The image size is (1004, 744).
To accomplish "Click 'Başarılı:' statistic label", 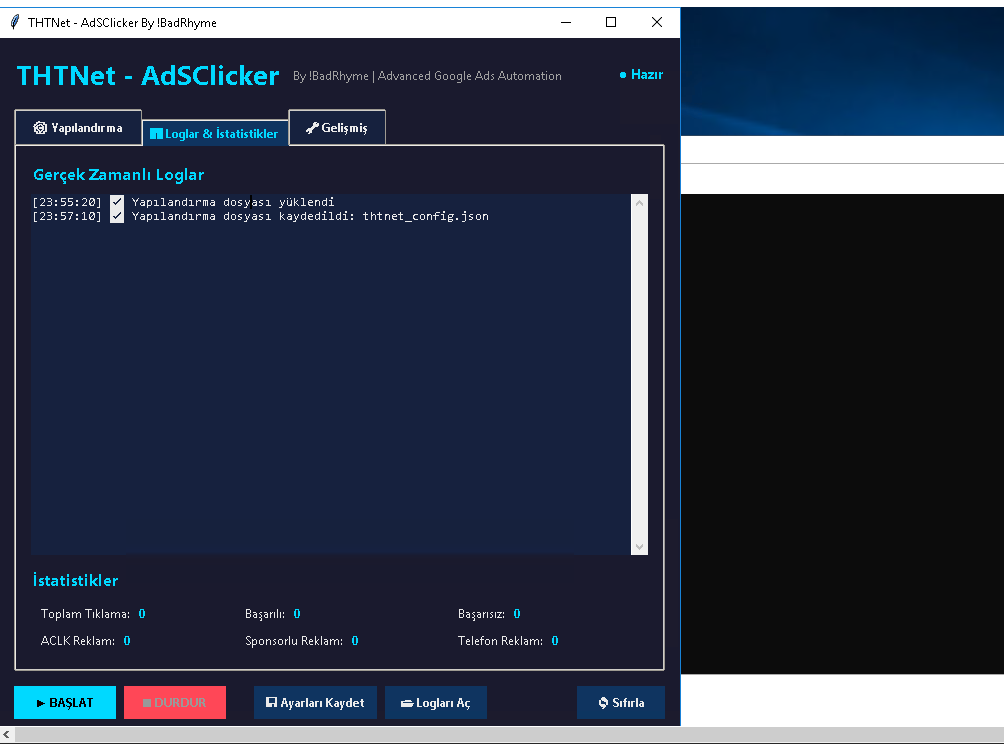I will coord(264,614).
